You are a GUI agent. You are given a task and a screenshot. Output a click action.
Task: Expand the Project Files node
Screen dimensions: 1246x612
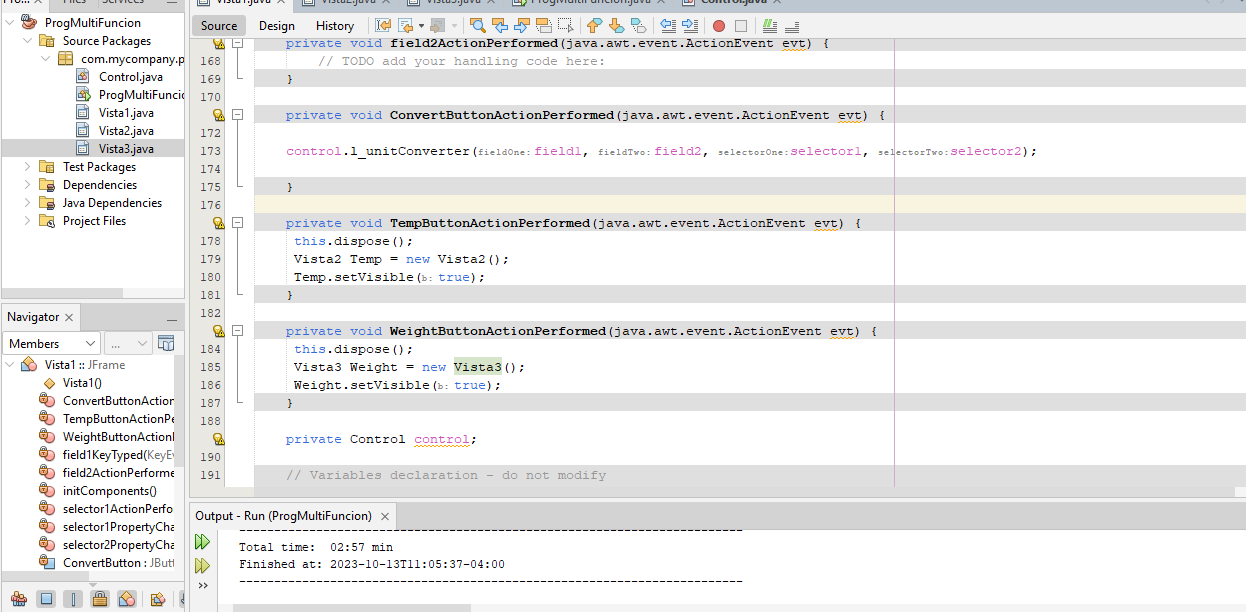(x=27, y=221)
